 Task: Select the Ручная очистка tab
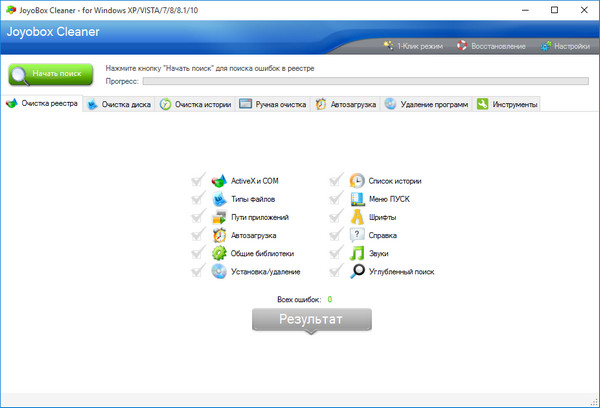(272, 104)
